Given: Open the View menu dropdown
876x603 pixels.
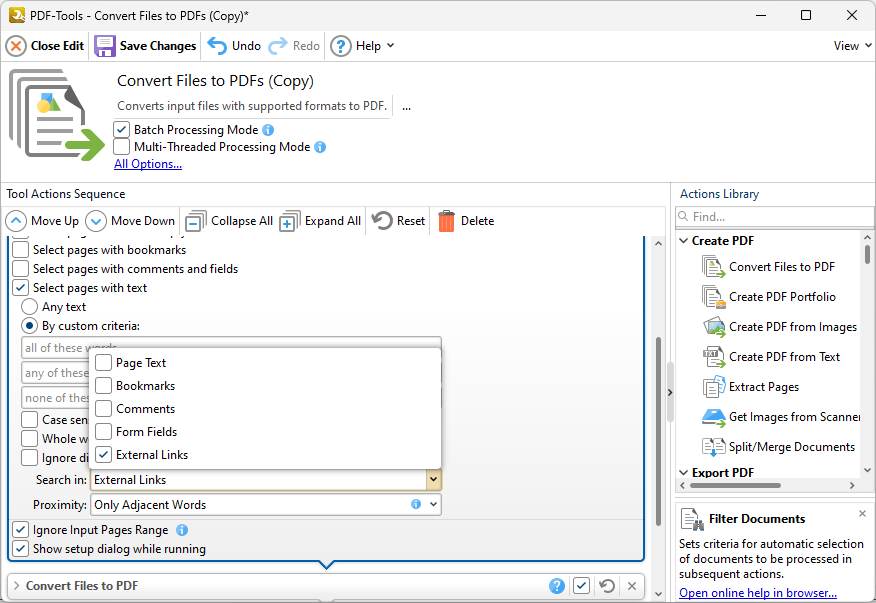Looking at the screenshot, I should coord(853,46).
